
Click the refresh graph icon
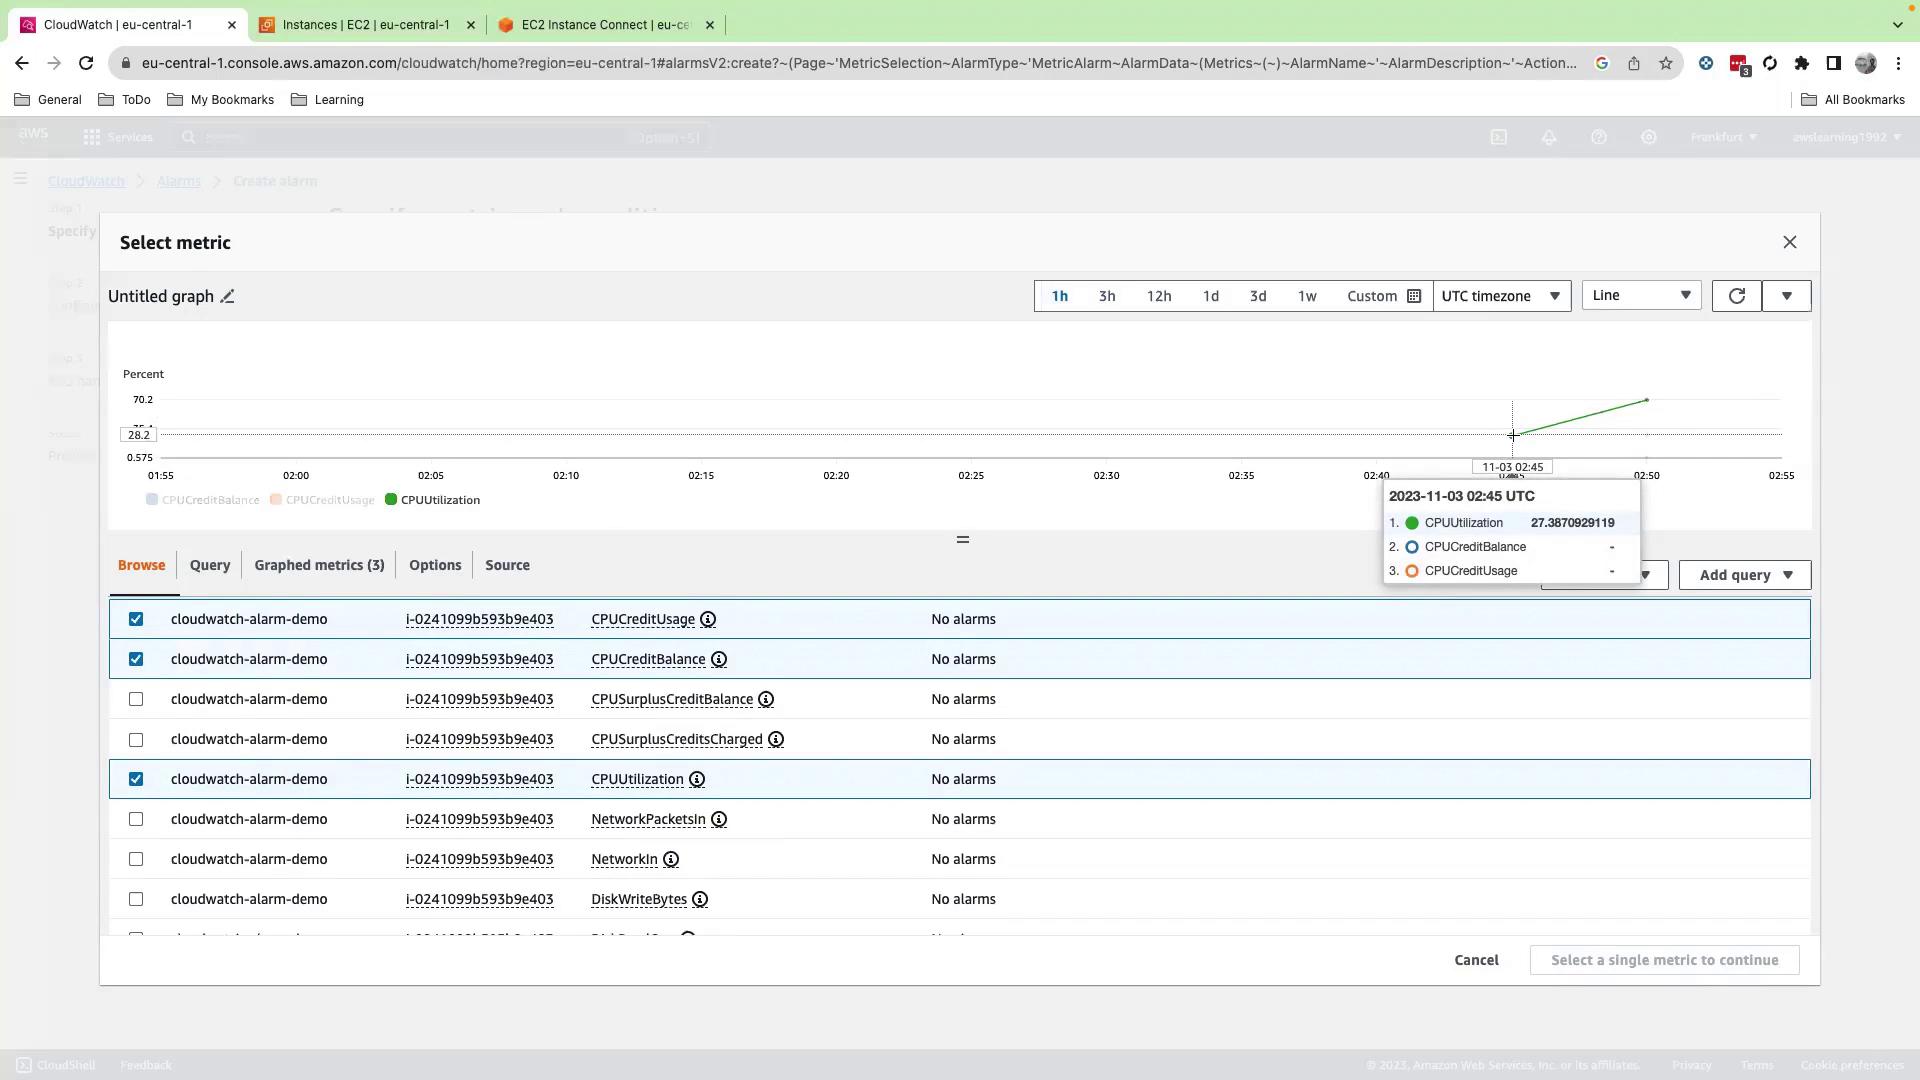pyautogui.click(x=1736, y=296)
